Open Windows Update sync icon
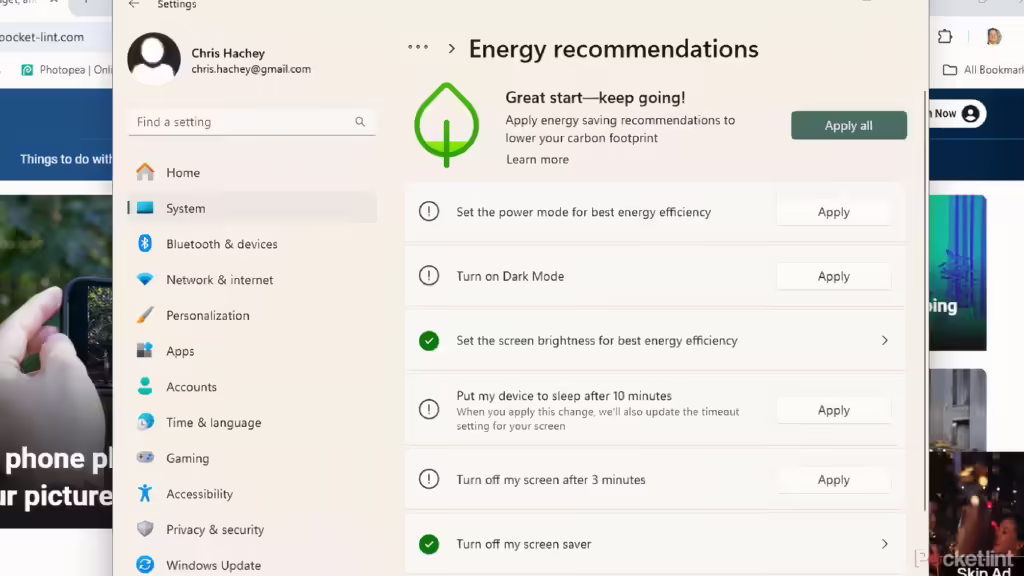Viewport: 1024px width, 576px height. [x=145, y=565]
